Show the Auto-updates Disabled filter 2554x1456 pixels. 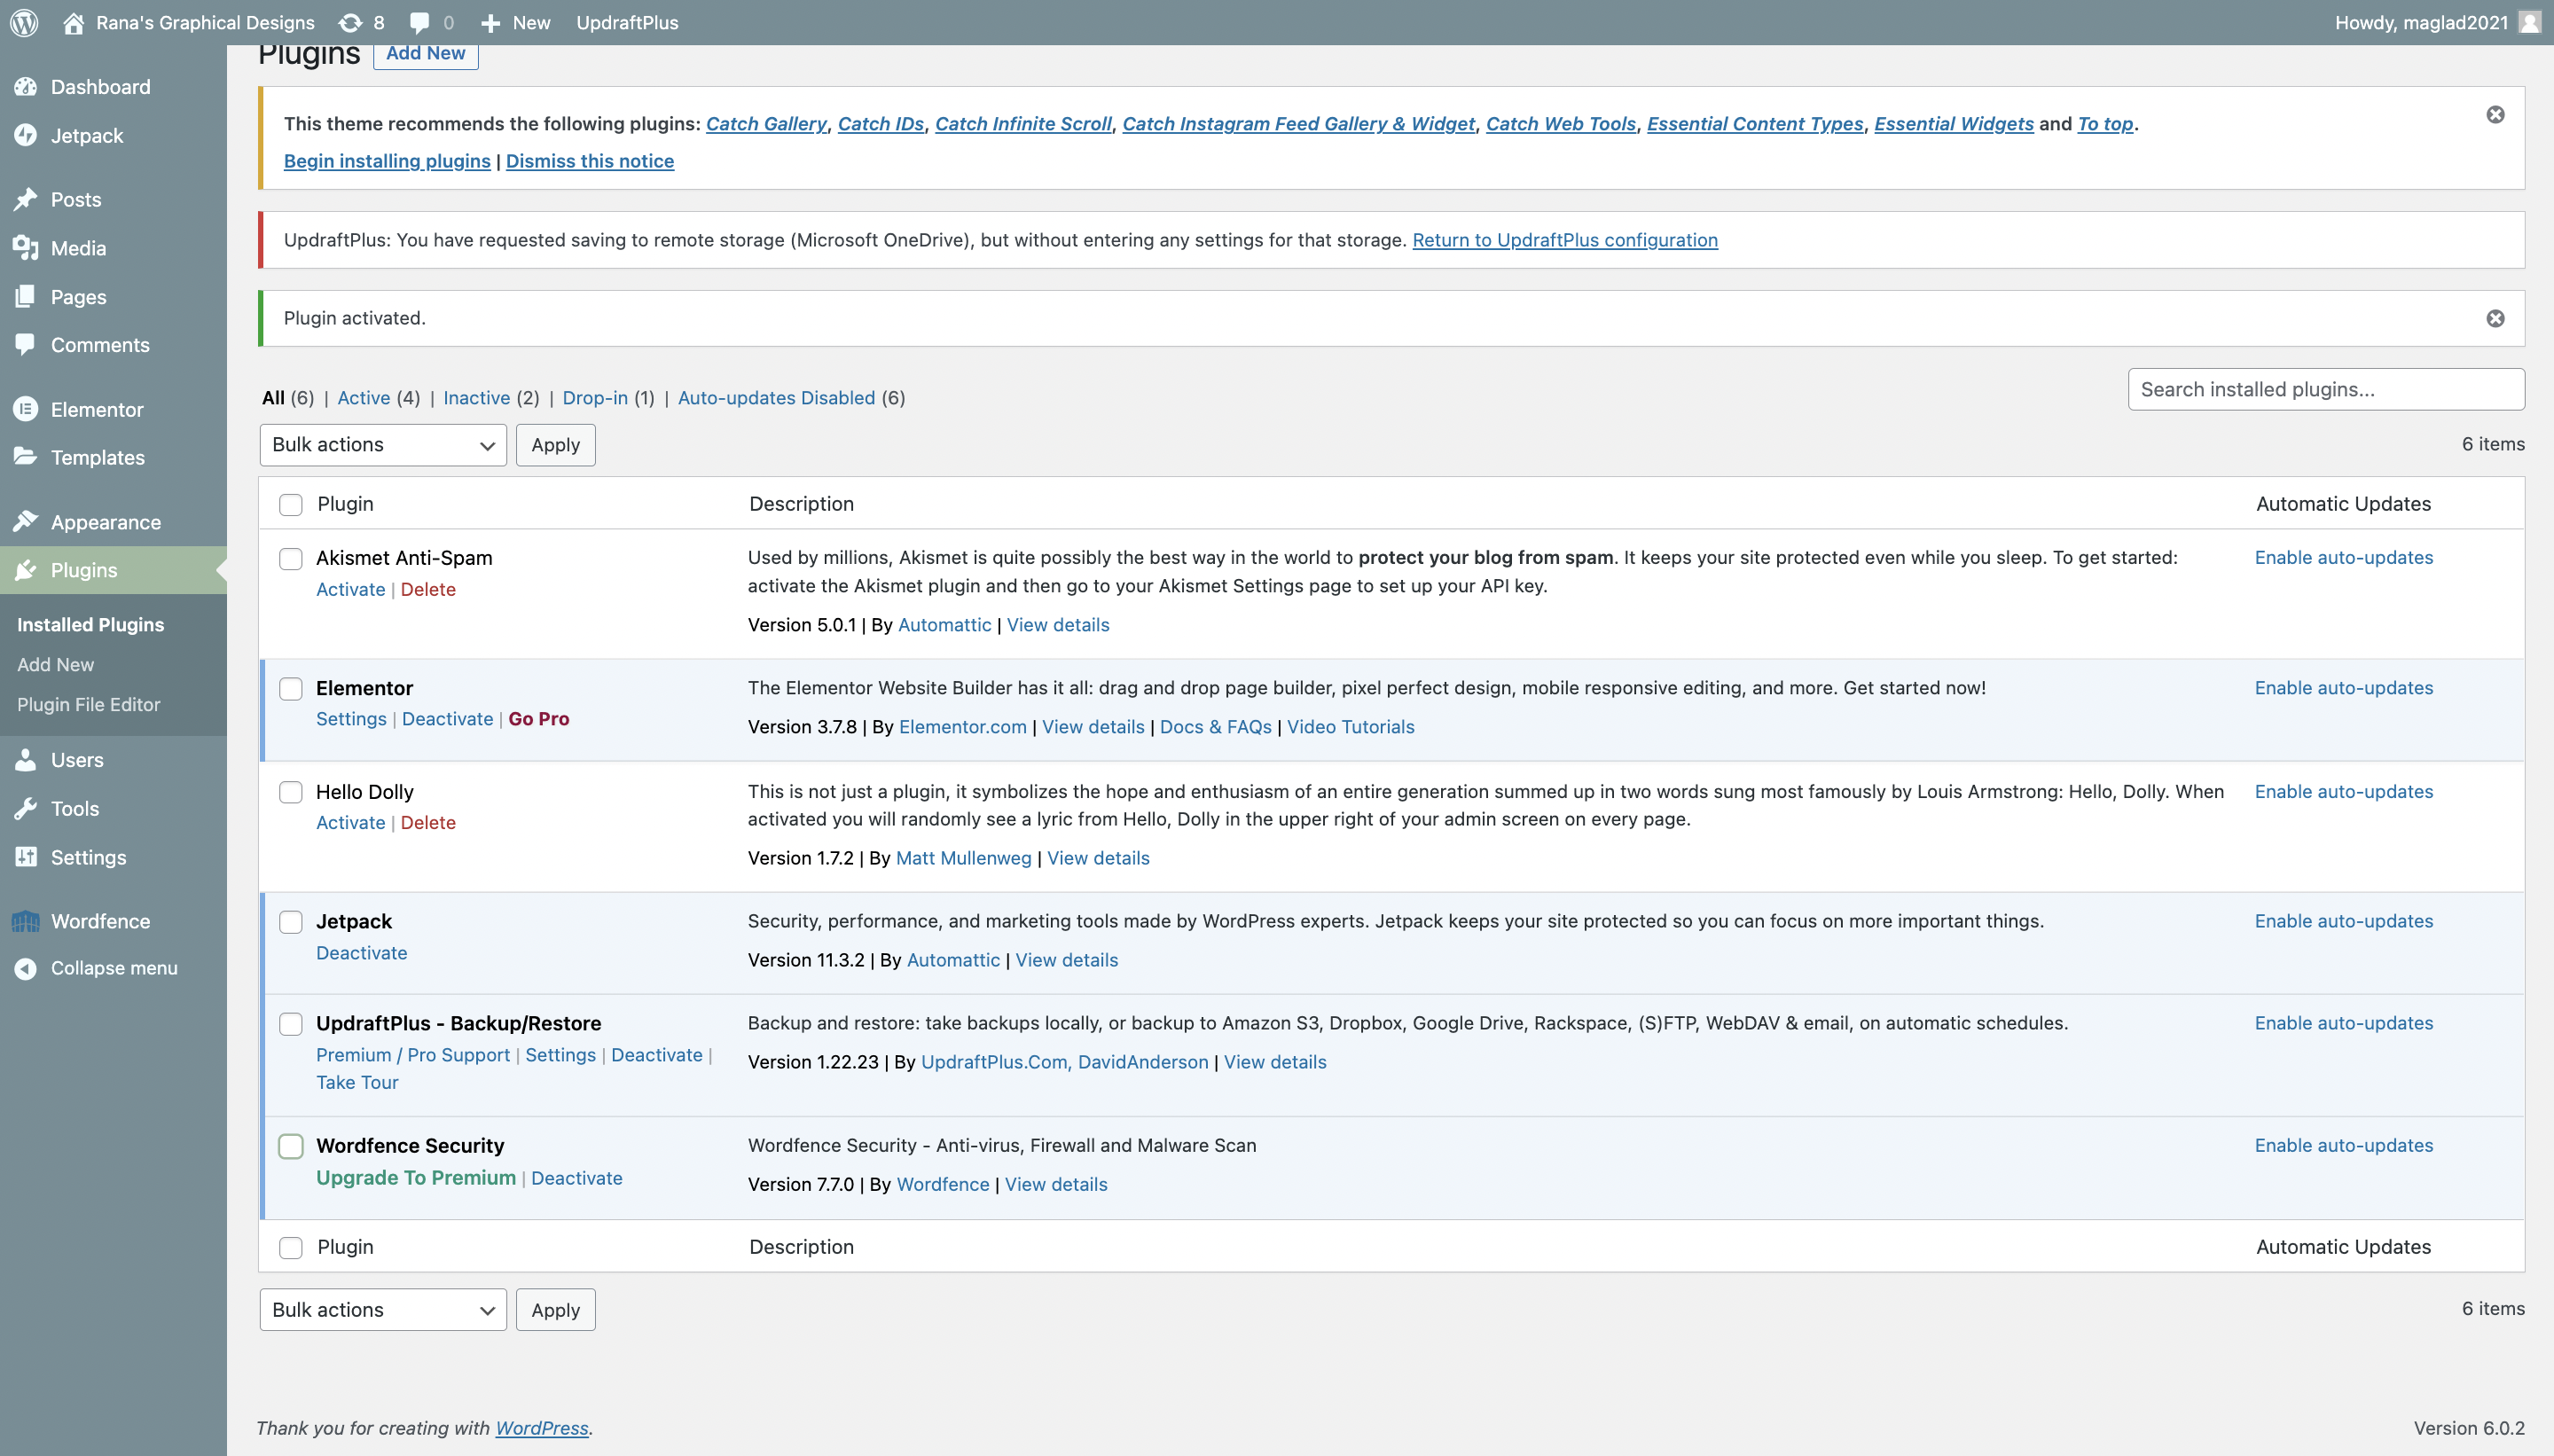791,398
